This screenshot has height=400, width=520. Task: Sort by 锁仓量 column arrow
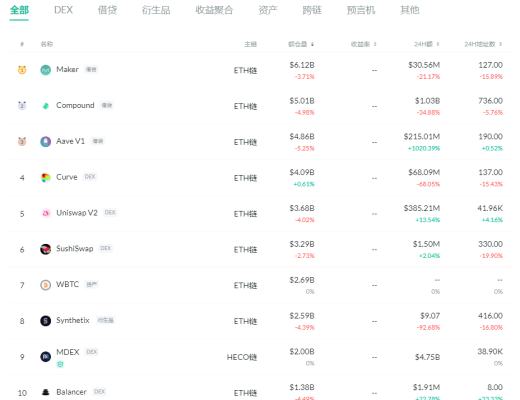312,44
